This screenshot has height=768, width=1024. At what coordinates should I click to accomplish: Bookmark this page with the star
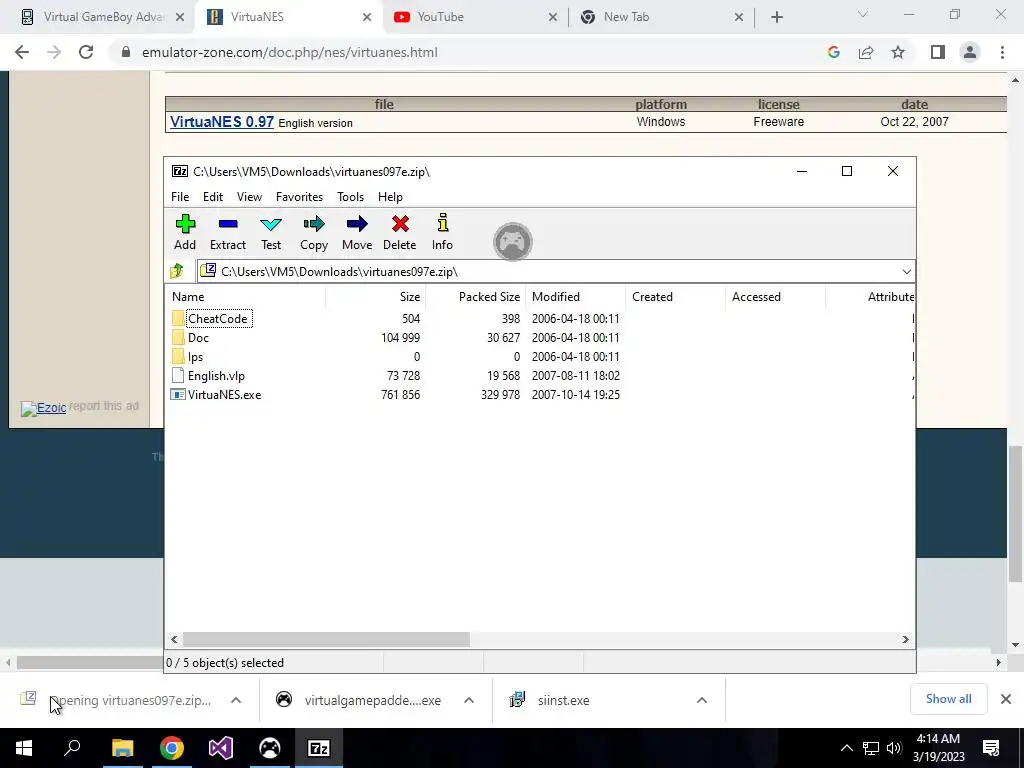click(898, 52)
